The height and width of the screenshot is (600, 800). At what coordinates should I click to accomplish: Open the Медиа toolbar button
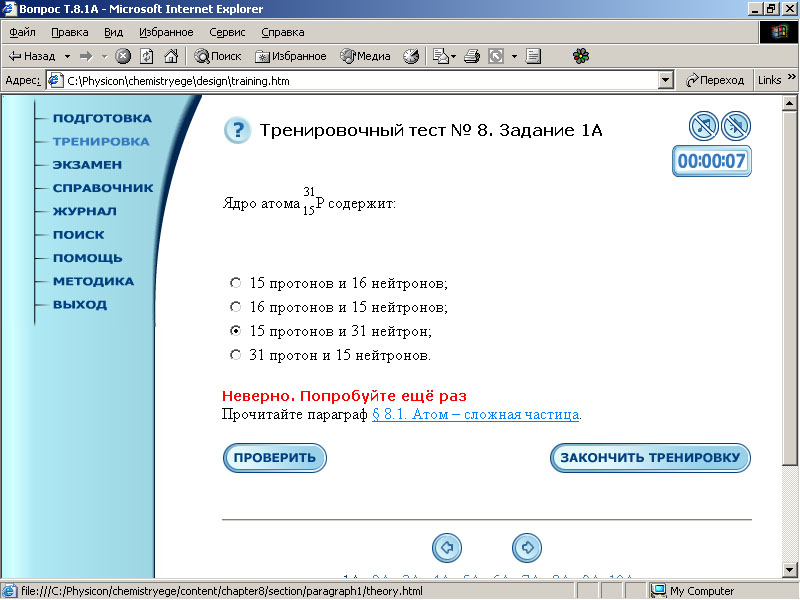[x=365, y=56]
